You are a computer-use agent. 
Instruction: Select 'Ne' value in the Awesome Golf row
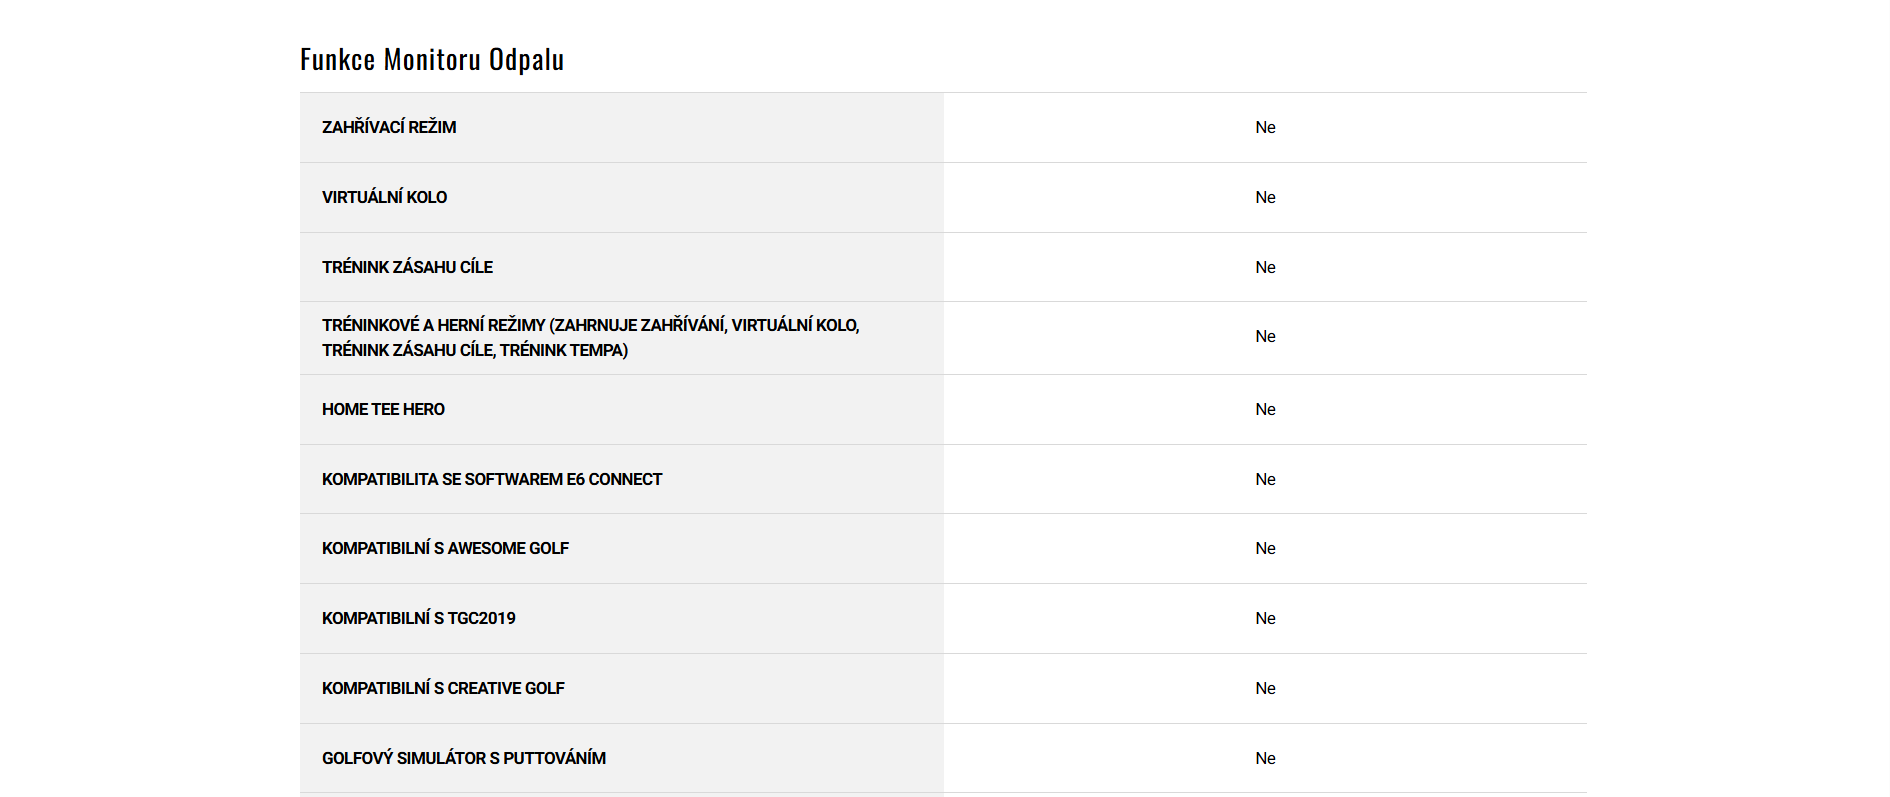1265,549
